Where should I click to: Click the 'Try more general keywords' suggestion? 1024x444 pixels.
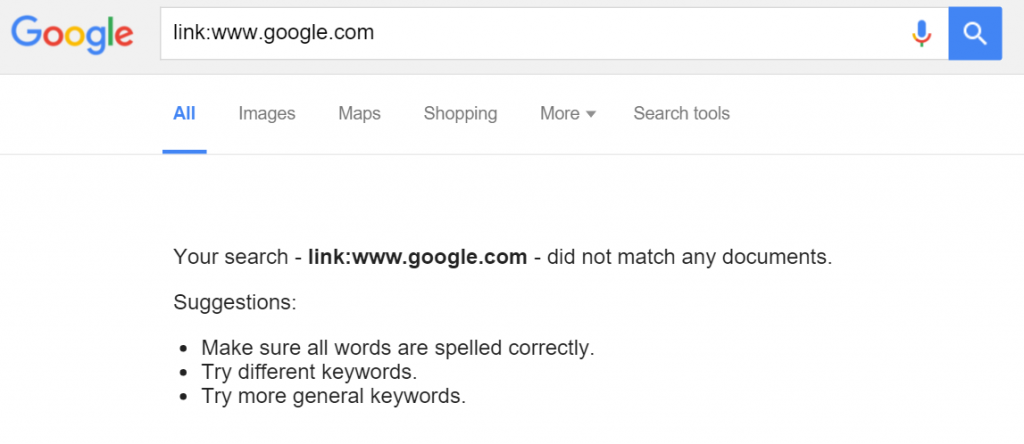click(334, 396)
